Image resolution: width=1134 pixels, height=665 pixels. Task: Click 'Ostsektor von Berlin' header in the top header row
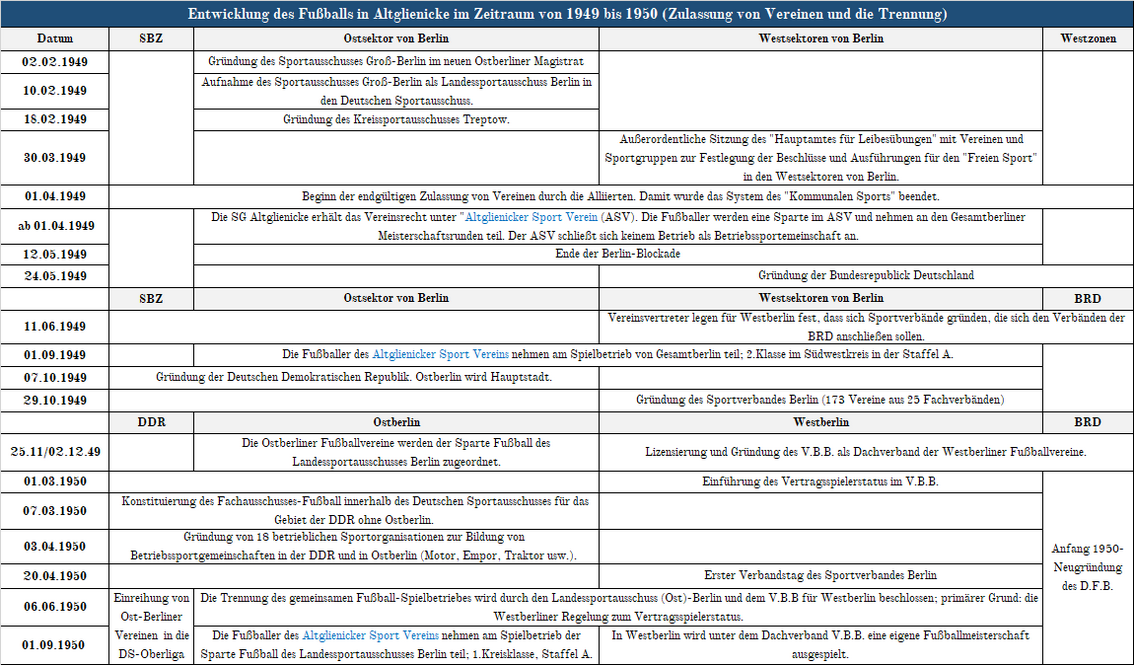pos(396,38)
